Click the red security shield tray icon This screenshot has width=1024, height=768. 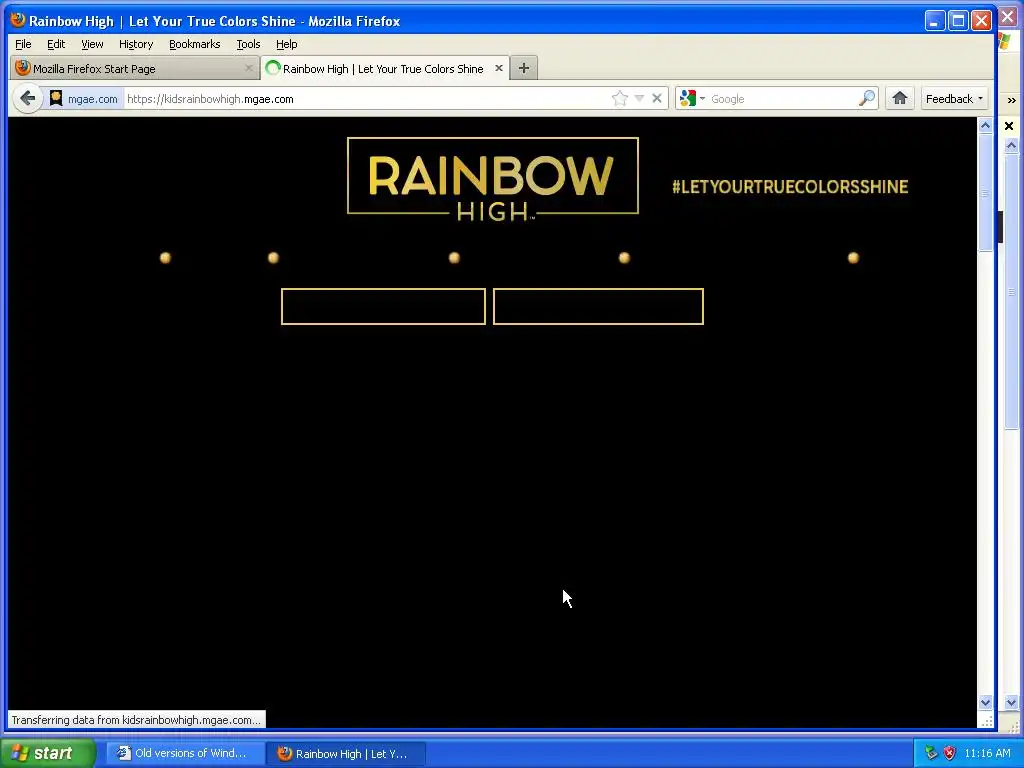[x=949, y=753]
